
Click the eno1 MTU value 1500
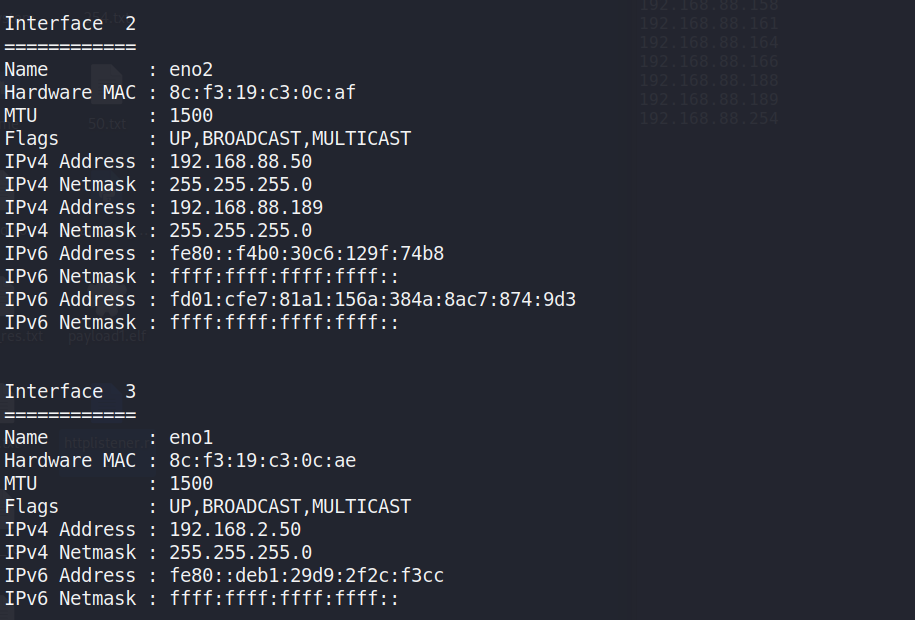point(191,483)
